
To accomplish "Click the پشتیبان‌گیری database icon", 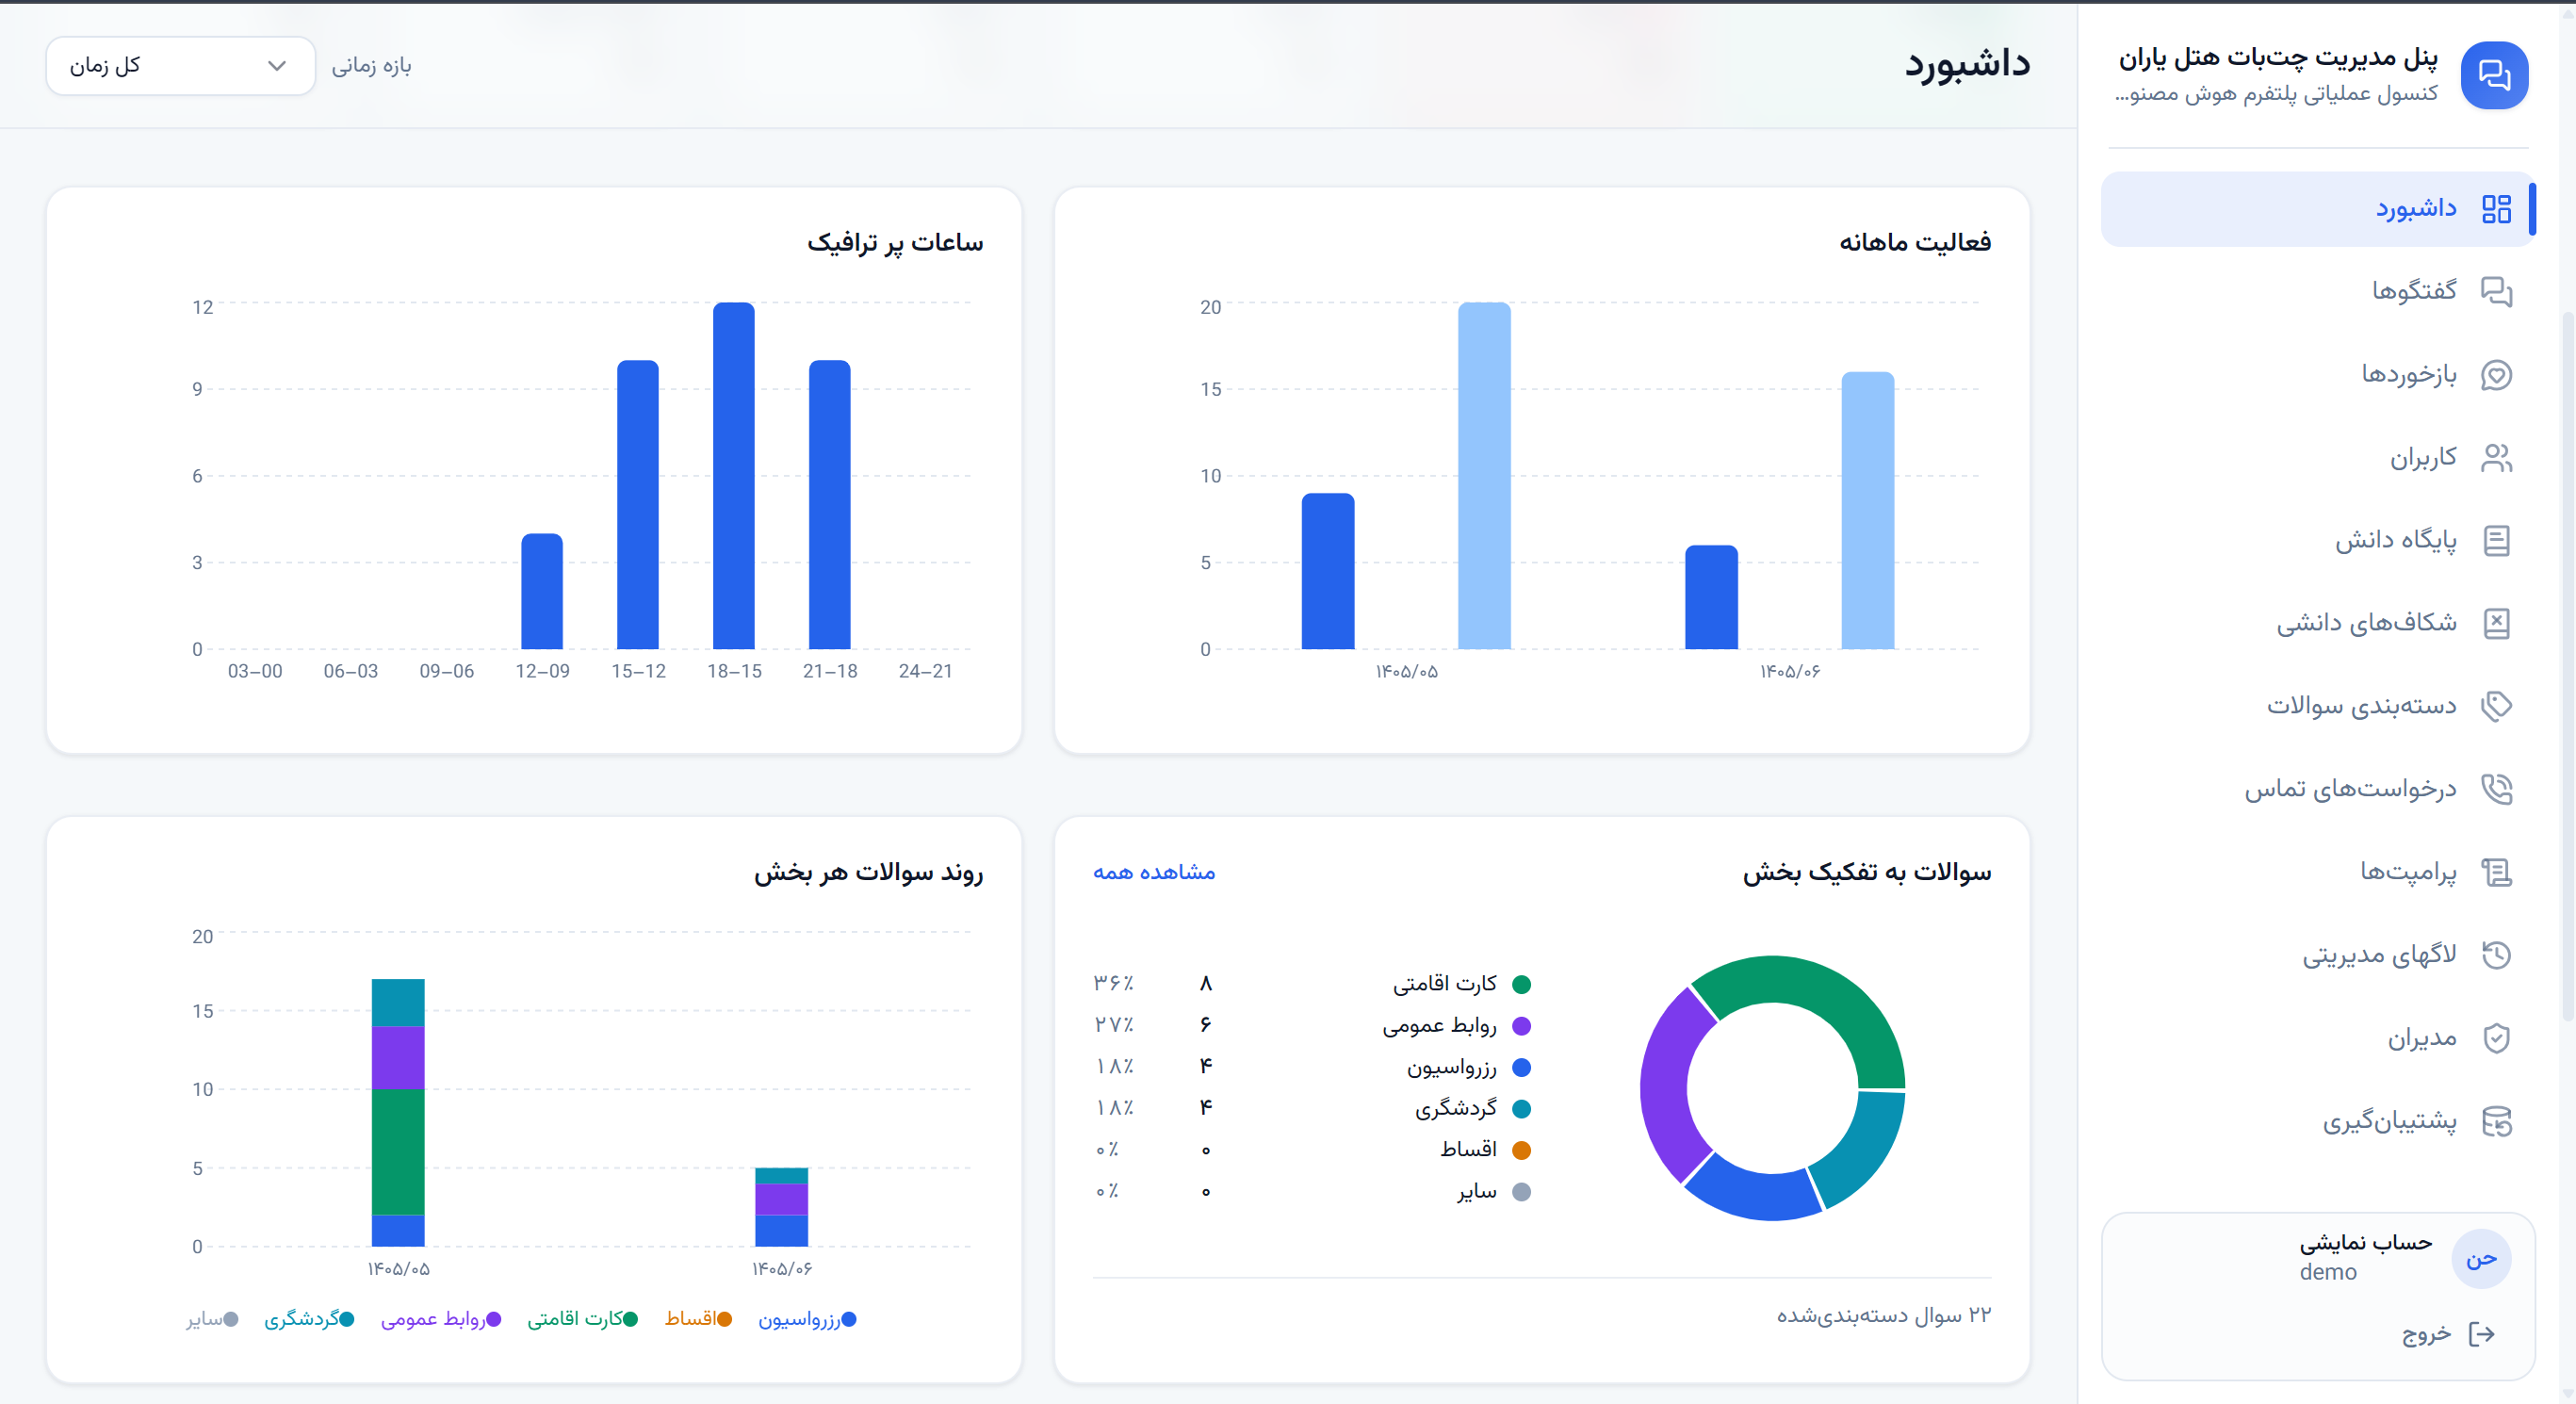I will pos(2496,1121).
